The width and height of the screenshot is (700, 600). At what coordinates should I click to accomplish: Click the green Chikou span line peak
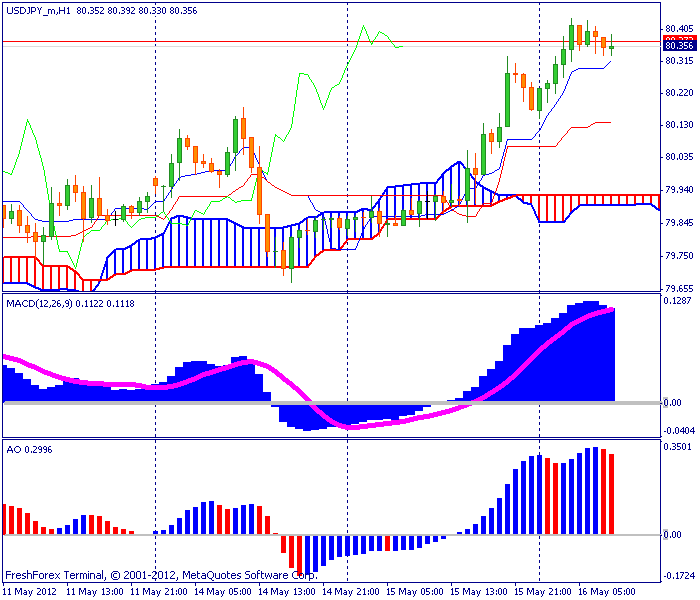pyautogui.click(x=363, y=27)
